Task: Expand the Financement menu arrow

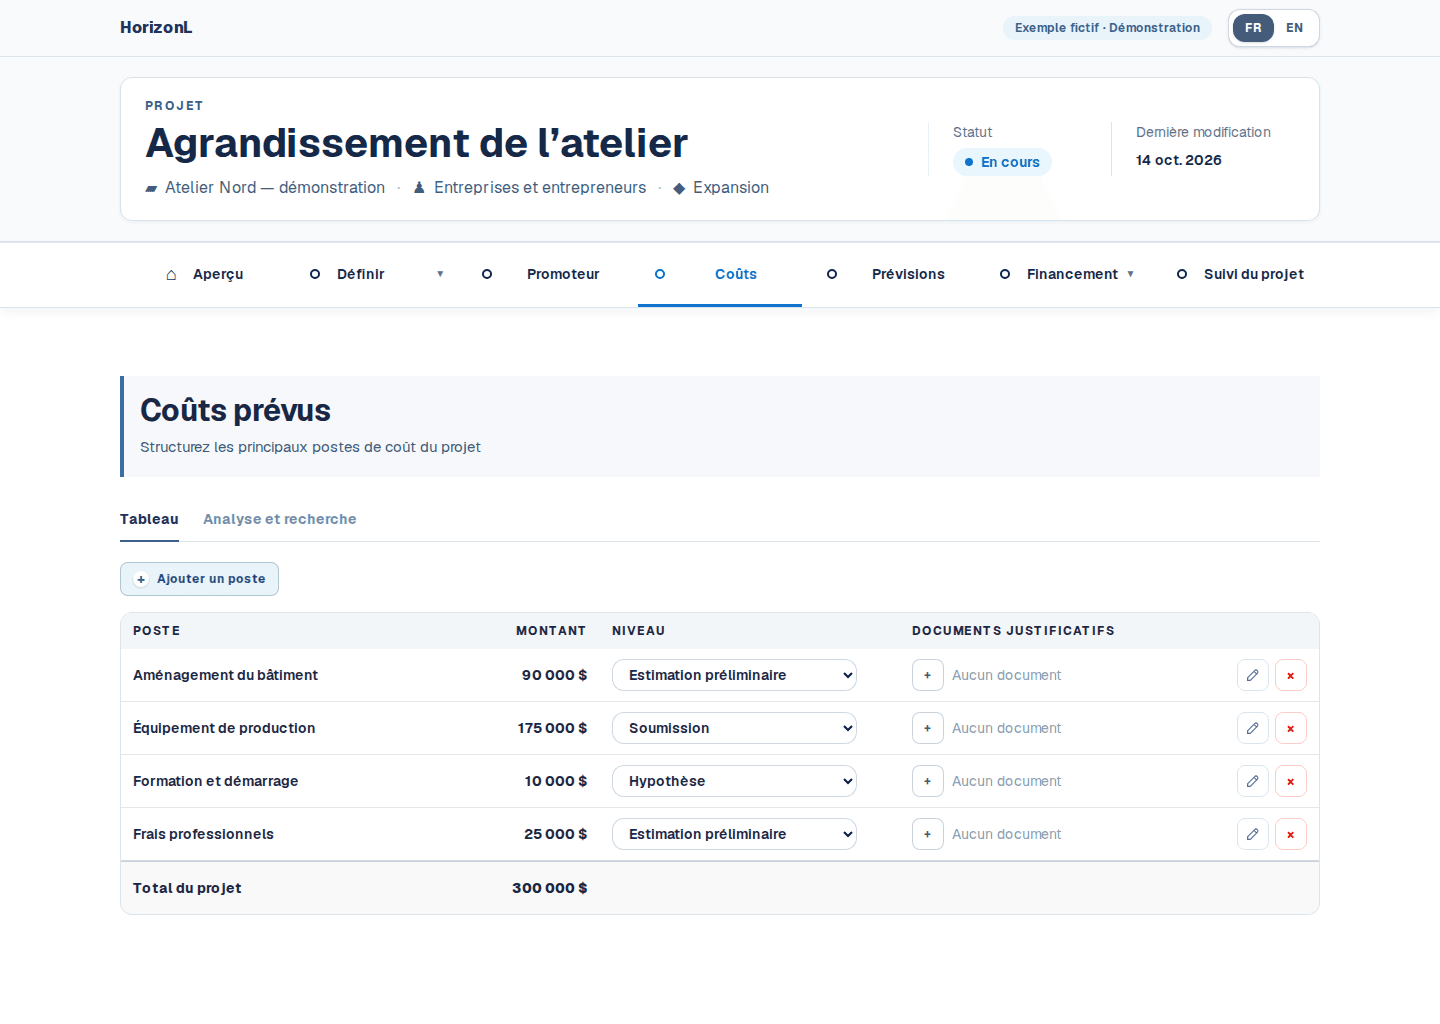Action: tap(1131, 274)
